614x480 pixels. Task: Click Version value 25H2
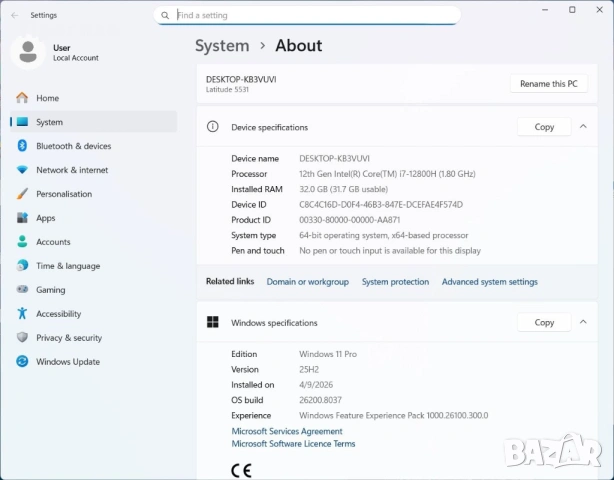click(x=309, y=369)
